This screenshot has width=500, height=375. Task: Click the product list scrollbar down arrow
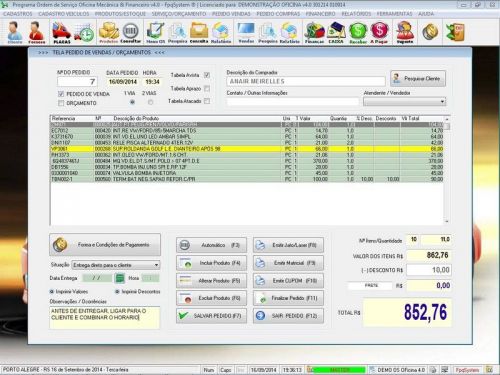(x=447, y=222)
